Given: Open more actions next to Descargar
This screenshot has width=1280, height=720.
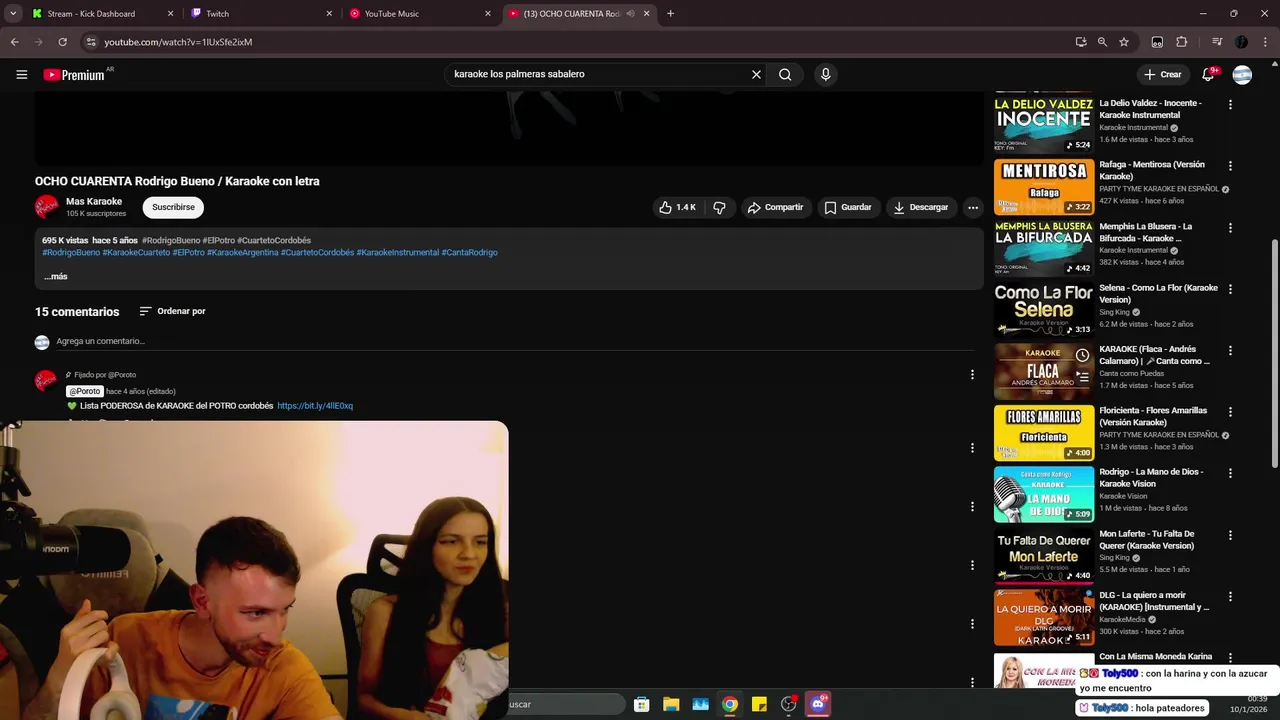Looking at the screenshot, I should click(972, 207).
